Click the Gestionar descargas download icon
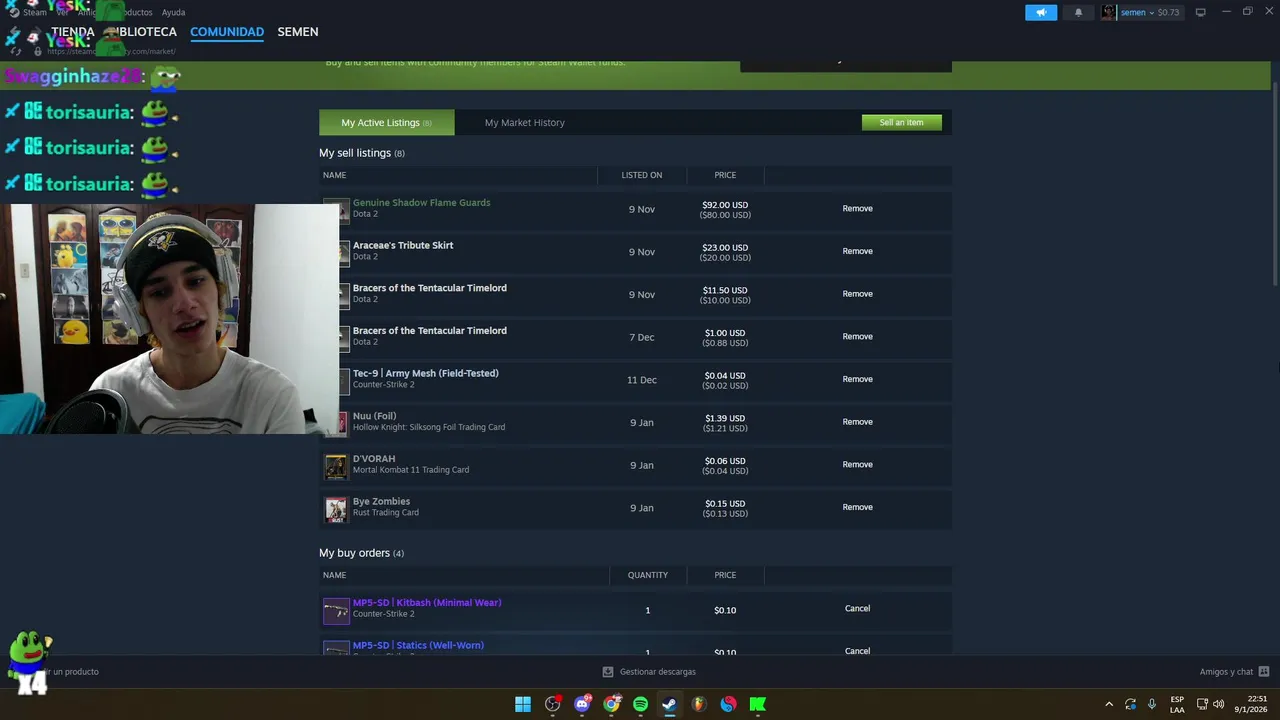This screenshot has height=720, width=1280. coord(607,672)
